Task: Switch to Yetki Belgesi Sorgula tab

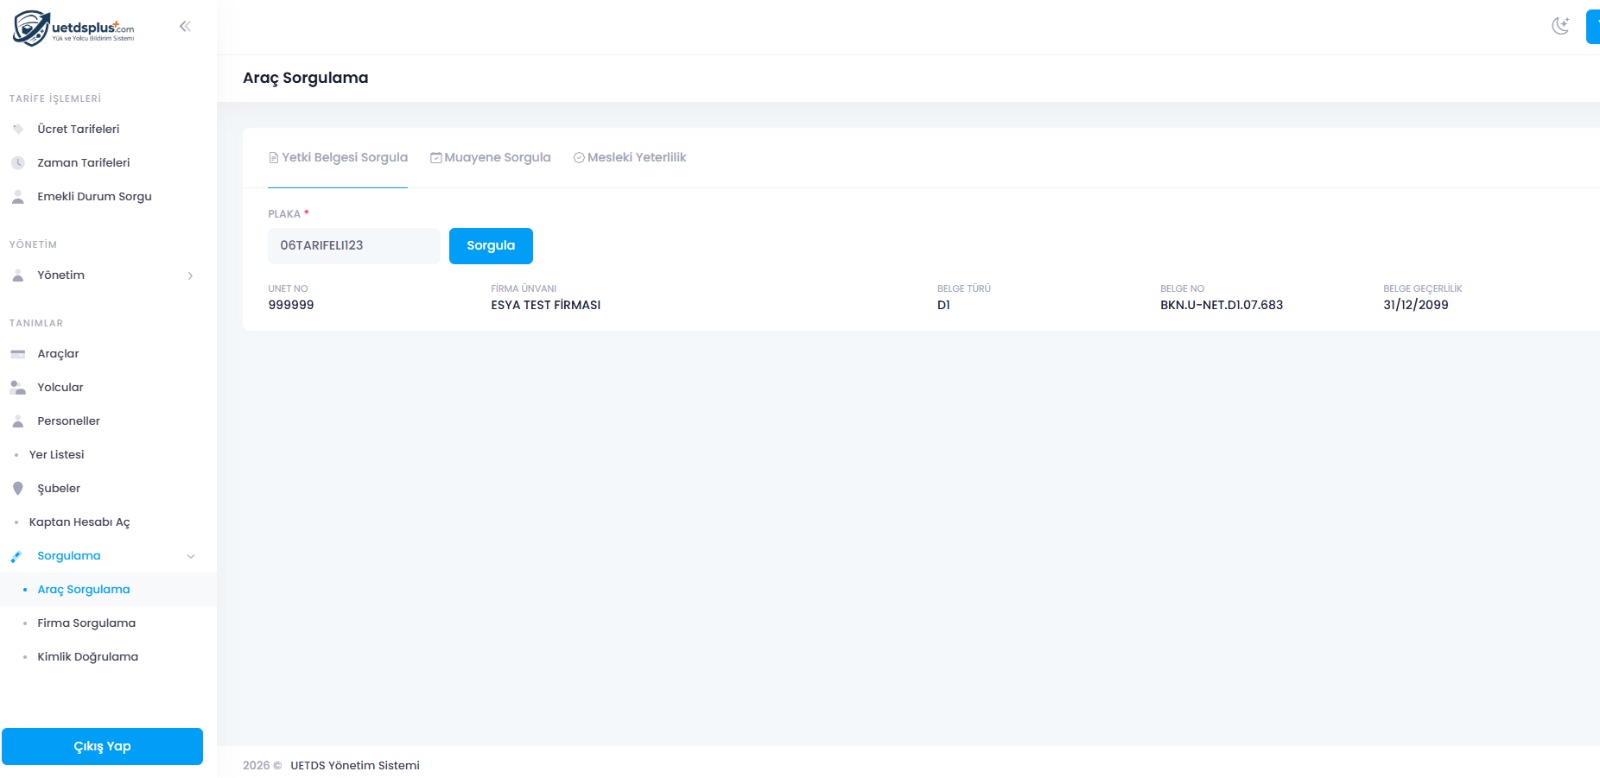Action: click(x=338, y=158)
